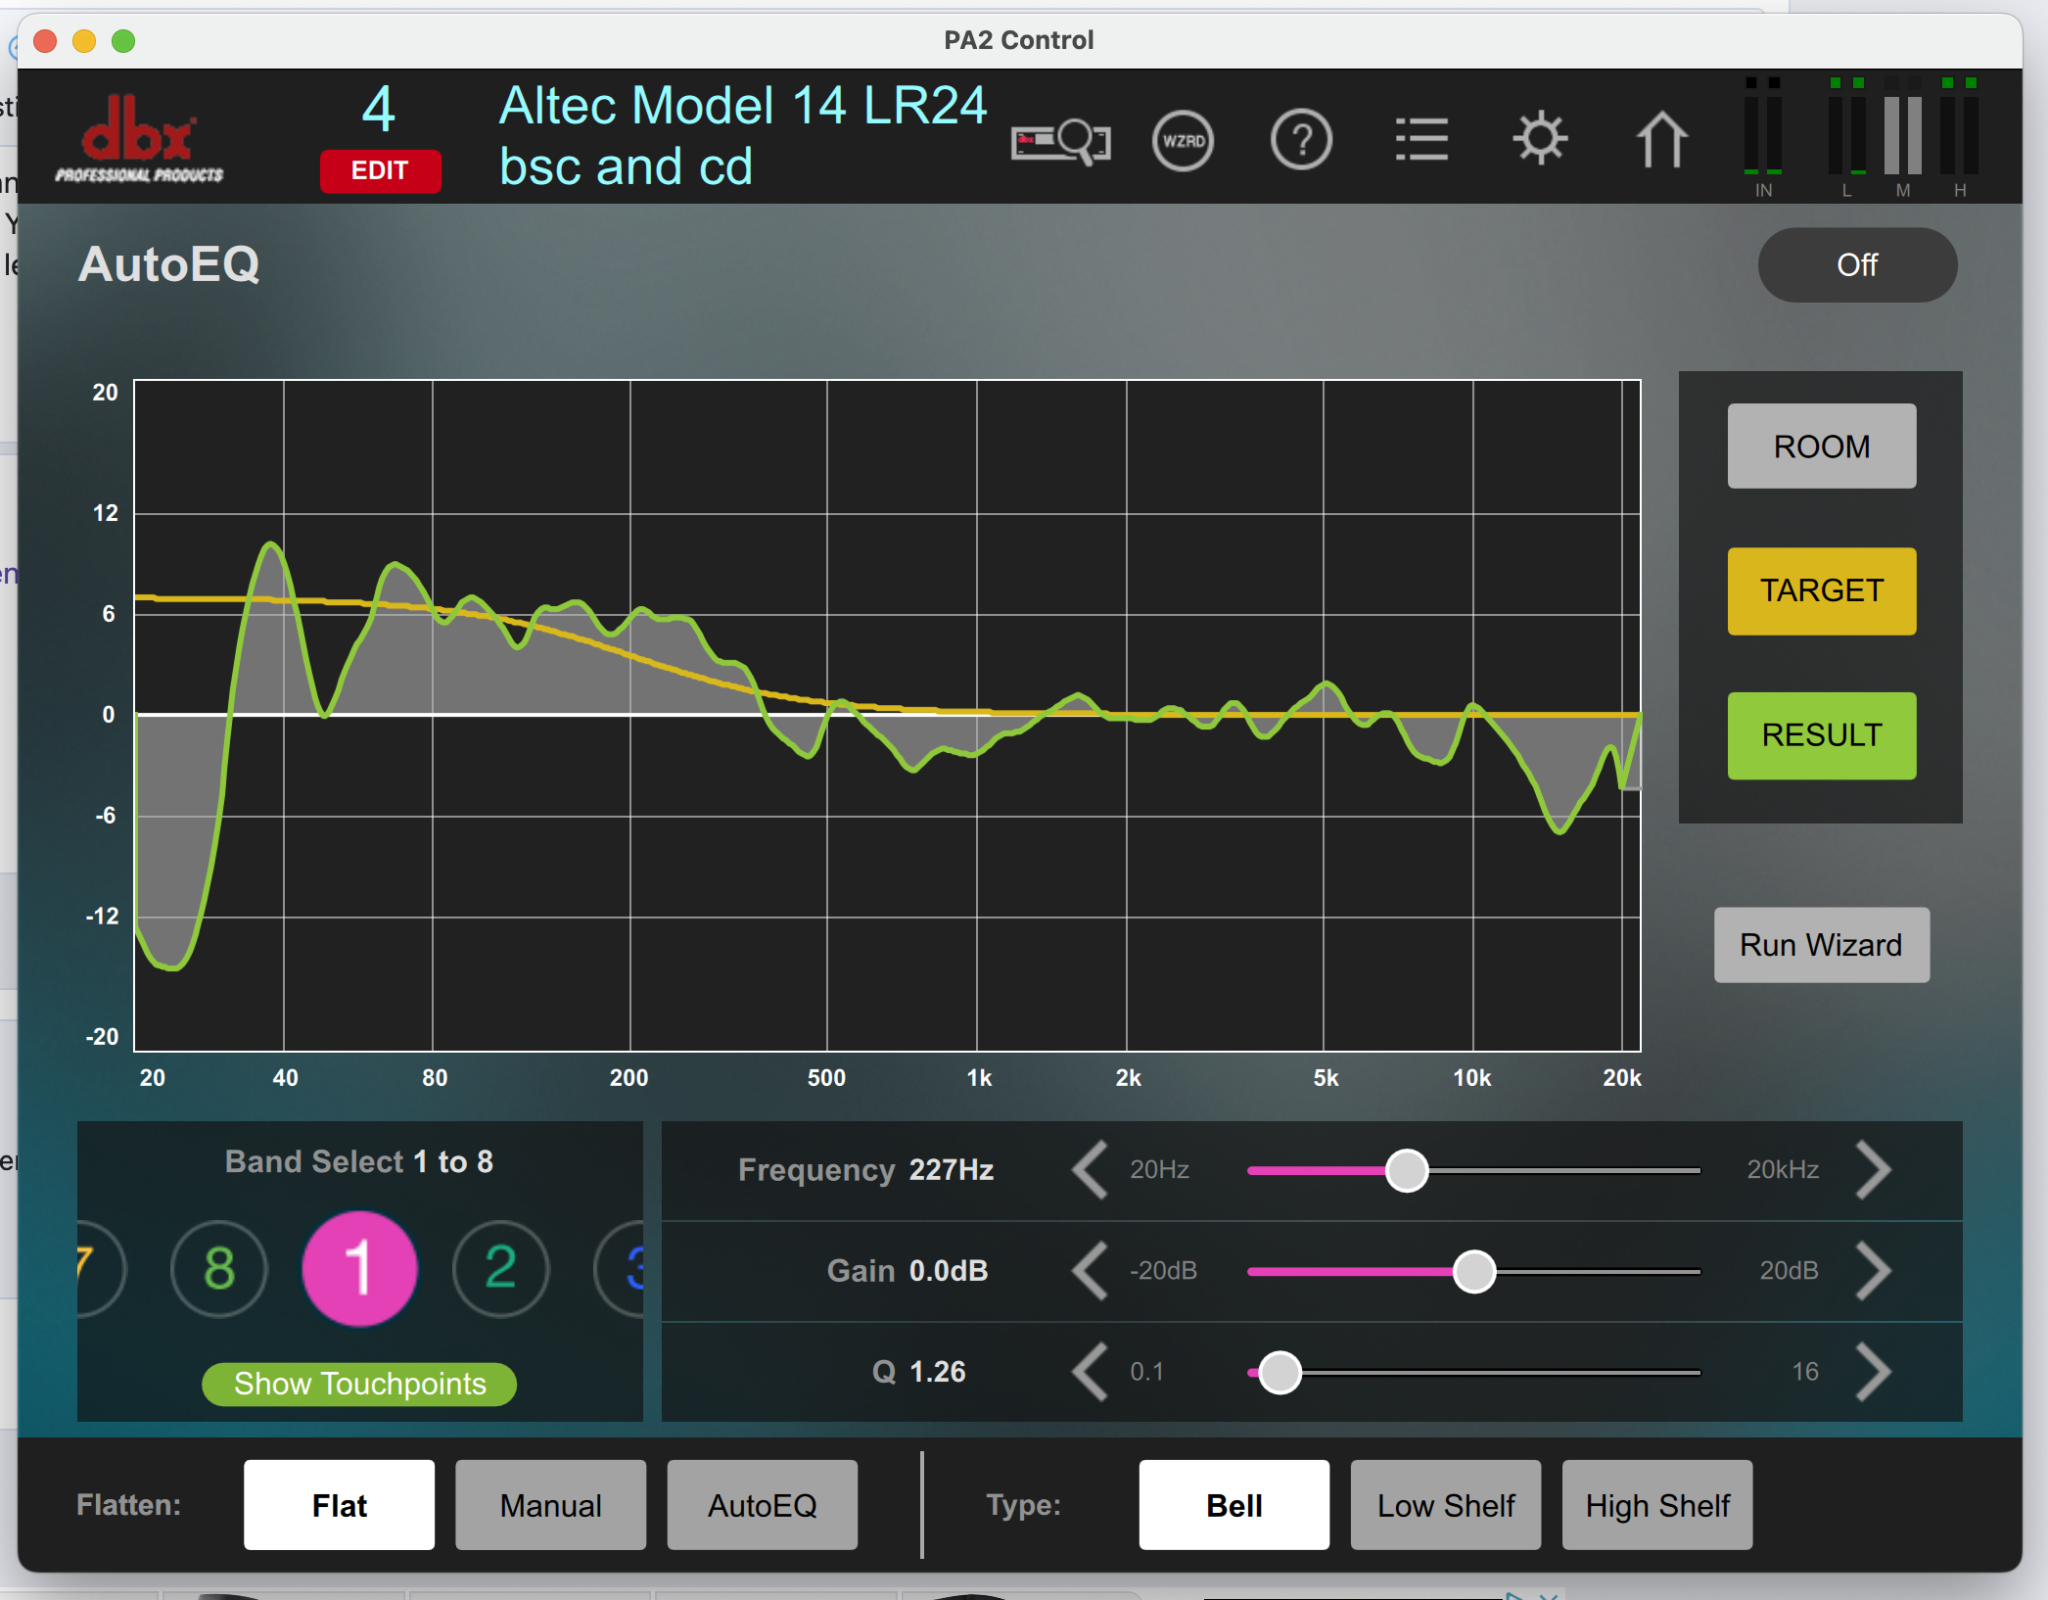The width and height of the screenshot is (2048, 1600).
Task: Decrease Frequency with the left chevron
Action: [x=1090, y=1170]
